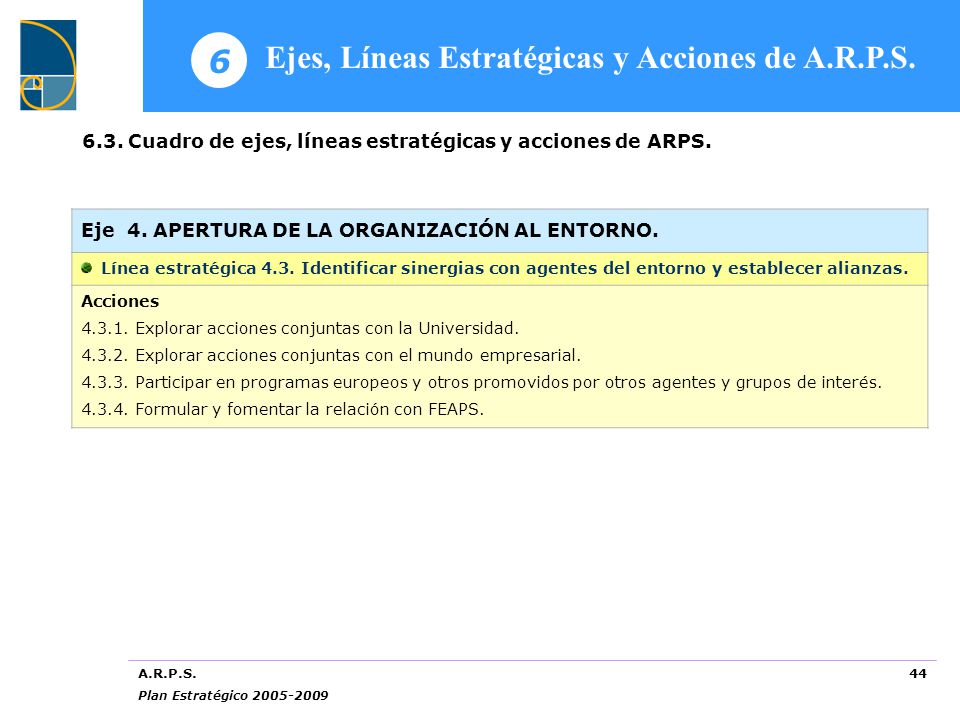Click the 'Acciones' label
The width and height of the screenshot is (960, 720).
point(120,301)
